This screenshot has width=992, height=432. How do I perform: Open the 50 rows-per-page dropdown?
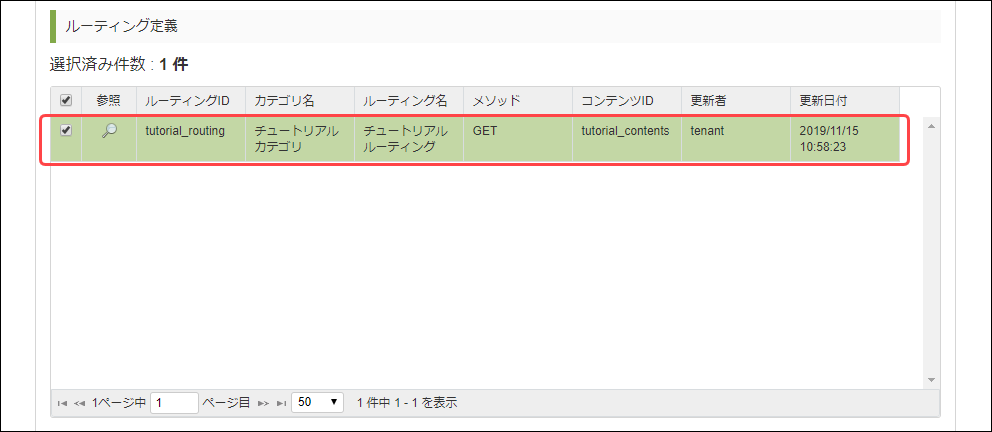coord(317,402)
